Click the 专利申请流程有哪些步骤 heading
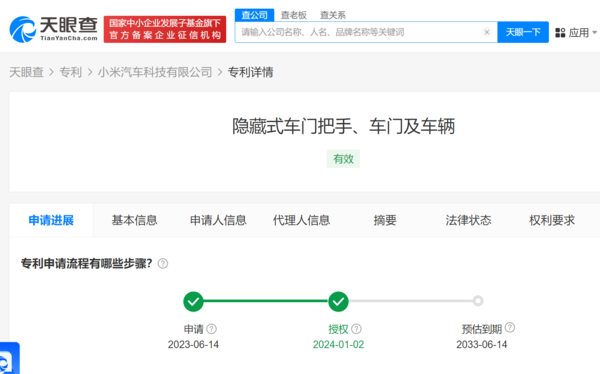Viewport: 600px width, 374px height. [x=87, y=263]
